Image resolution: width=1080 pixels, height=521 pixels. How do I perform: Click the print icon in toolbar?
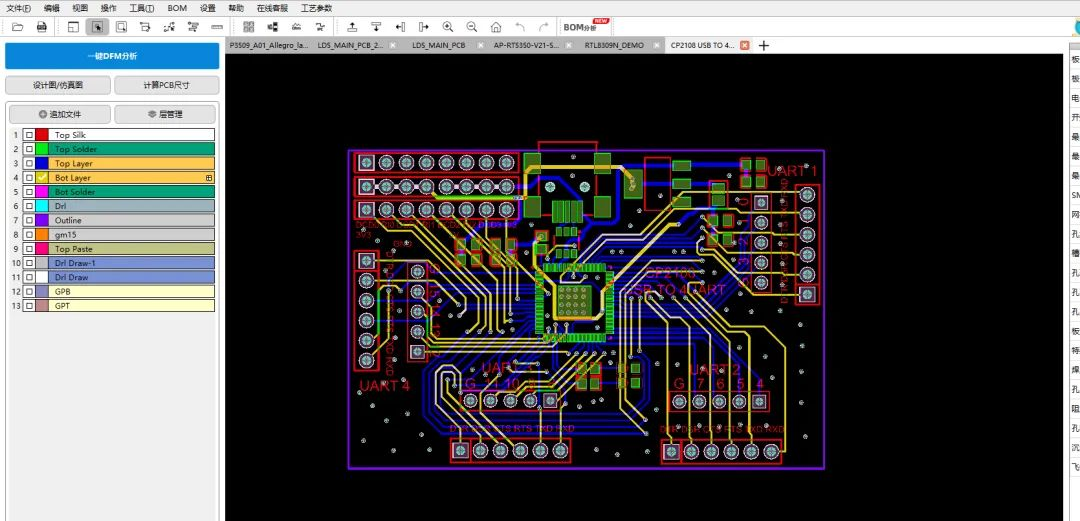[x=42, y=27]
